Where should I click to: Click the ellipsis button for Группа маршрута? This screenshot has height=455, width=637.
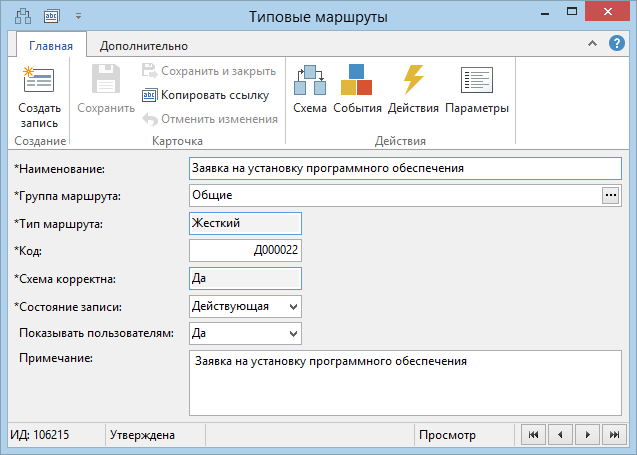(610, 195)
